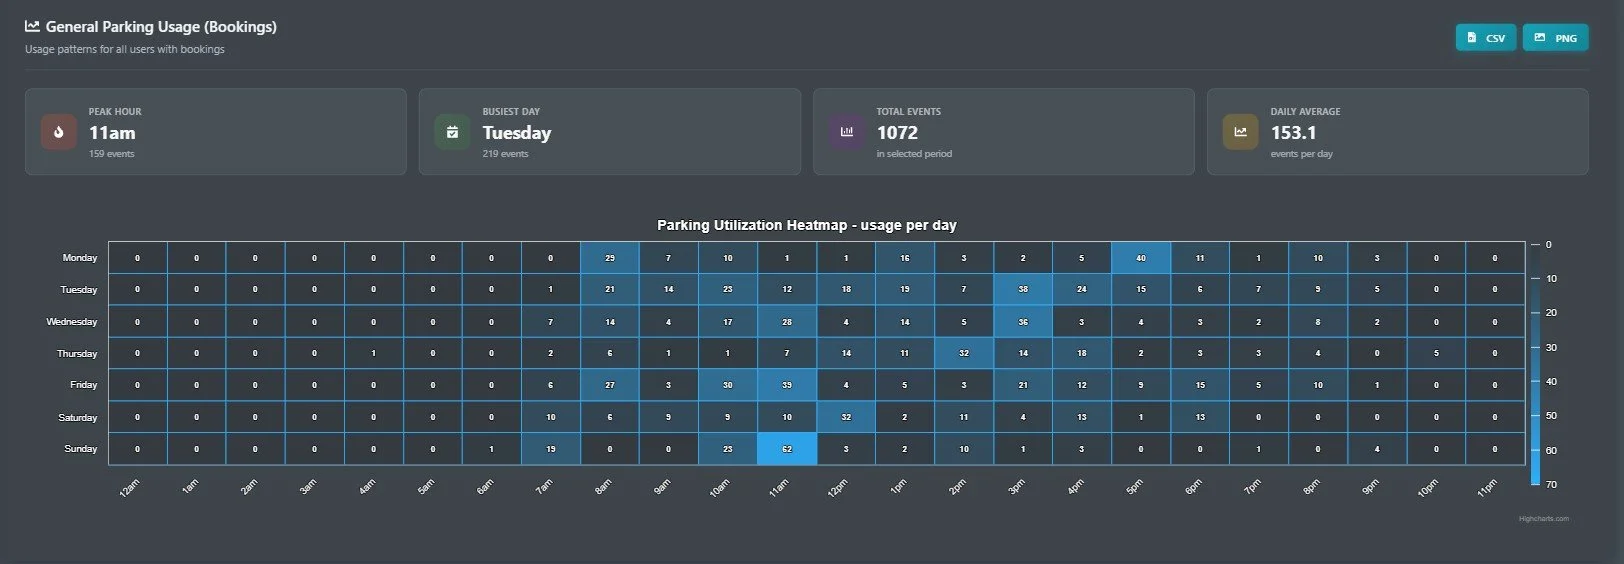Select the Sunday 11am cell showing 62
Image resolution: width=1624 pixels, height=564 pixels.
coord(787,449)
